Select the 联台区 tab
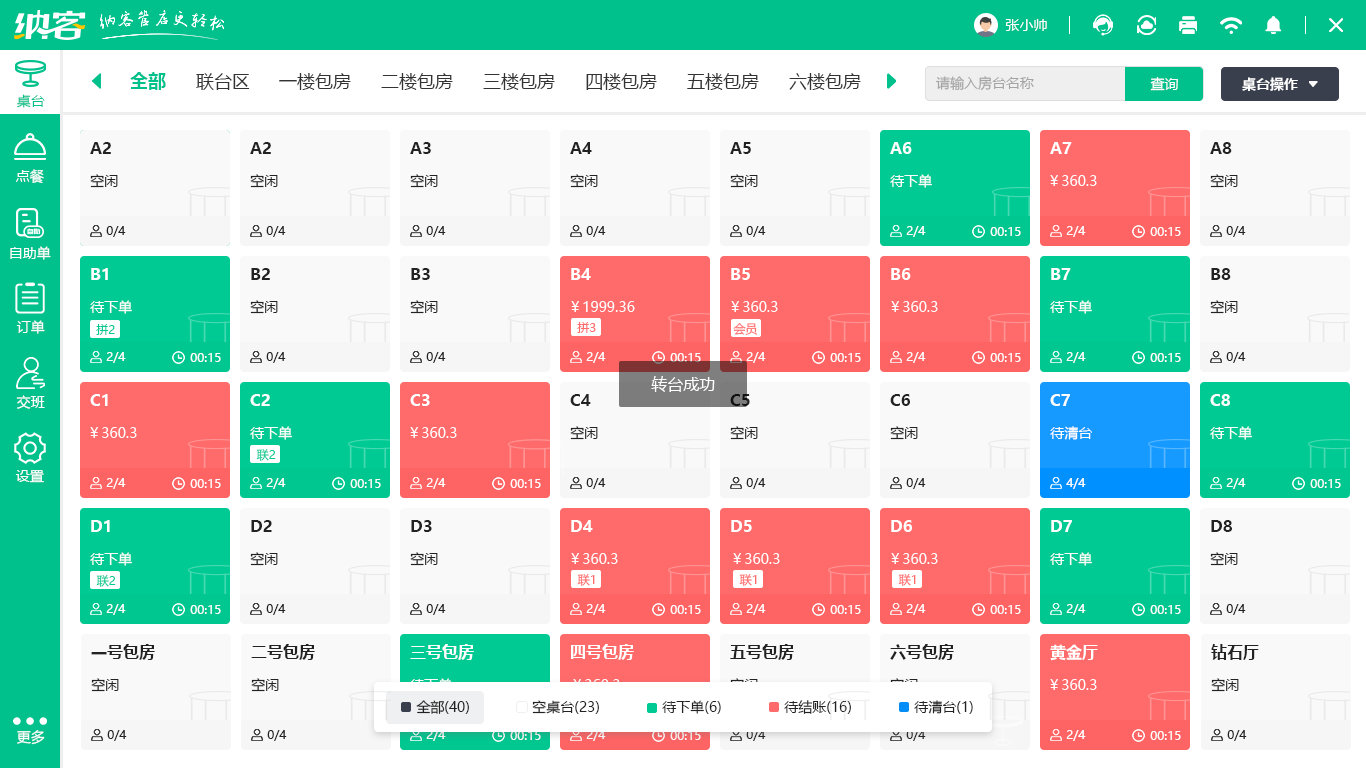 pos(222,82)
